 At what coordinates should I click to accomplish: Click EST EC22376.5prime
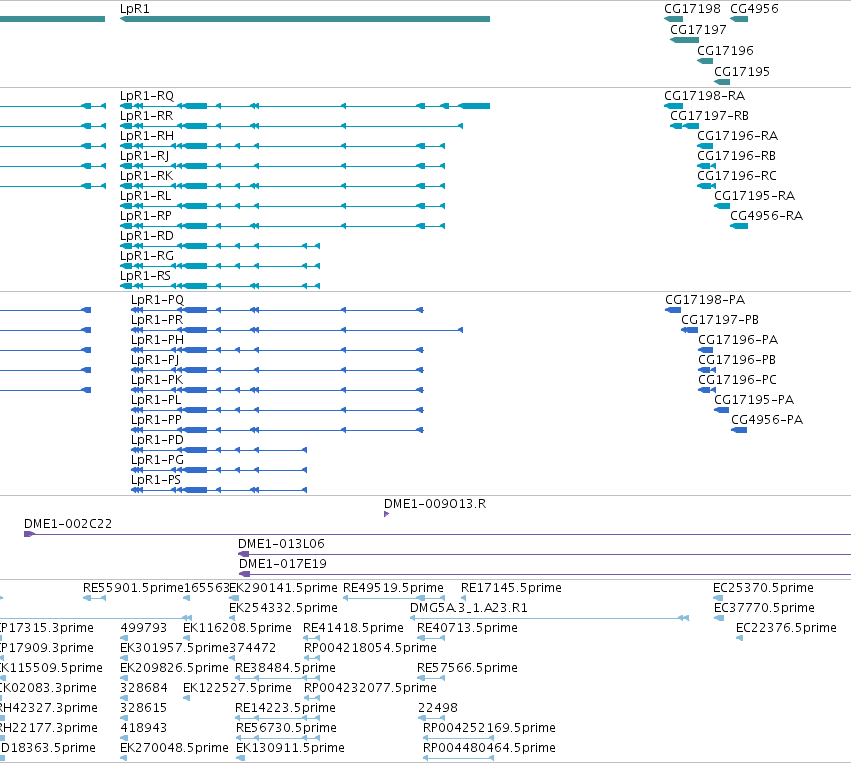[739, 638]
